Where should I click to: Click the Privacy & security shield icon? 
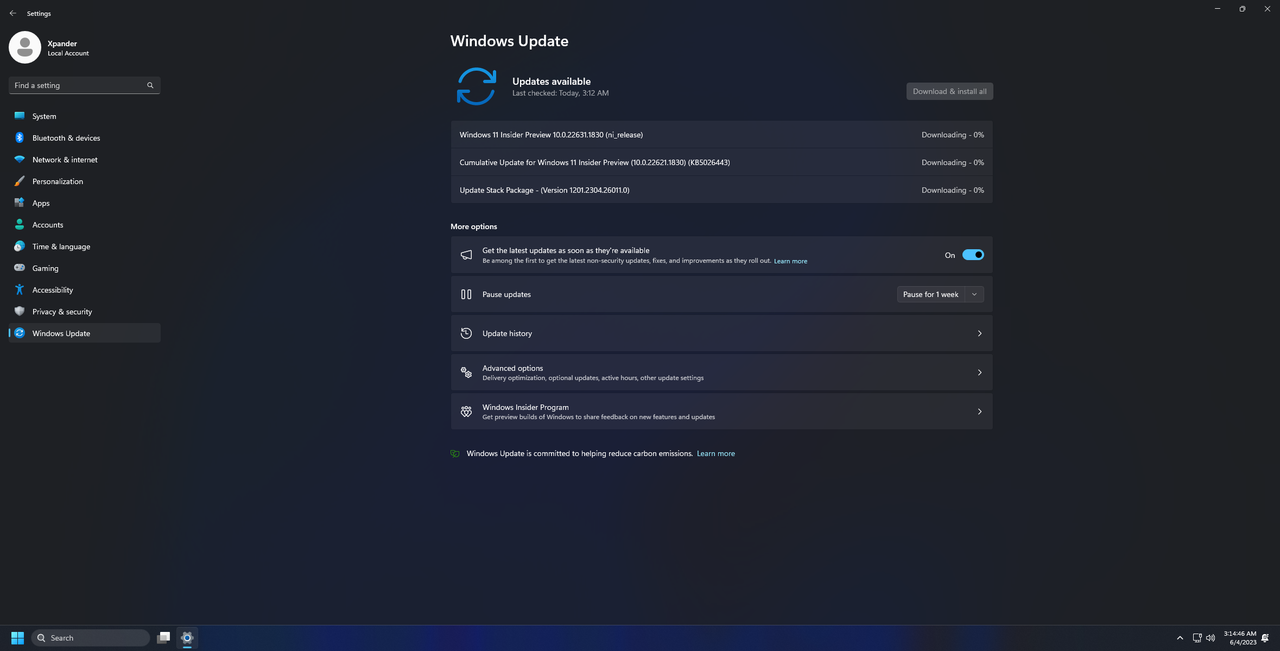coord(19,311)
